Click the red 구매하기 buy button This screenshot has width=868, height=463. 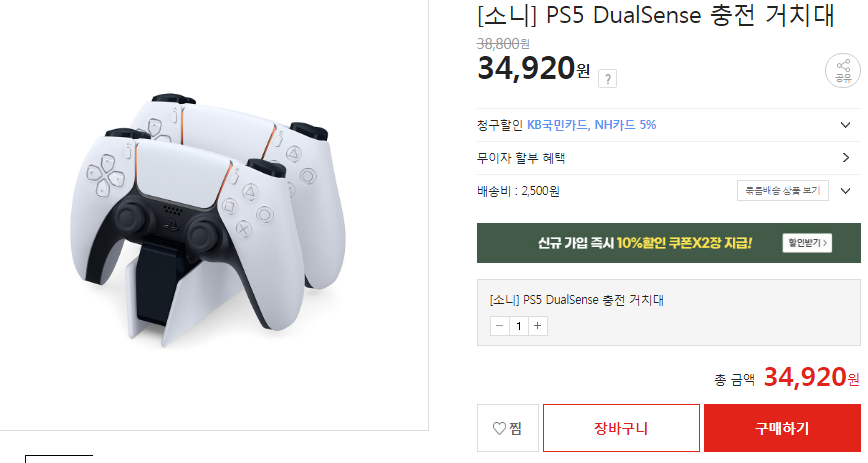coord(782,428)
